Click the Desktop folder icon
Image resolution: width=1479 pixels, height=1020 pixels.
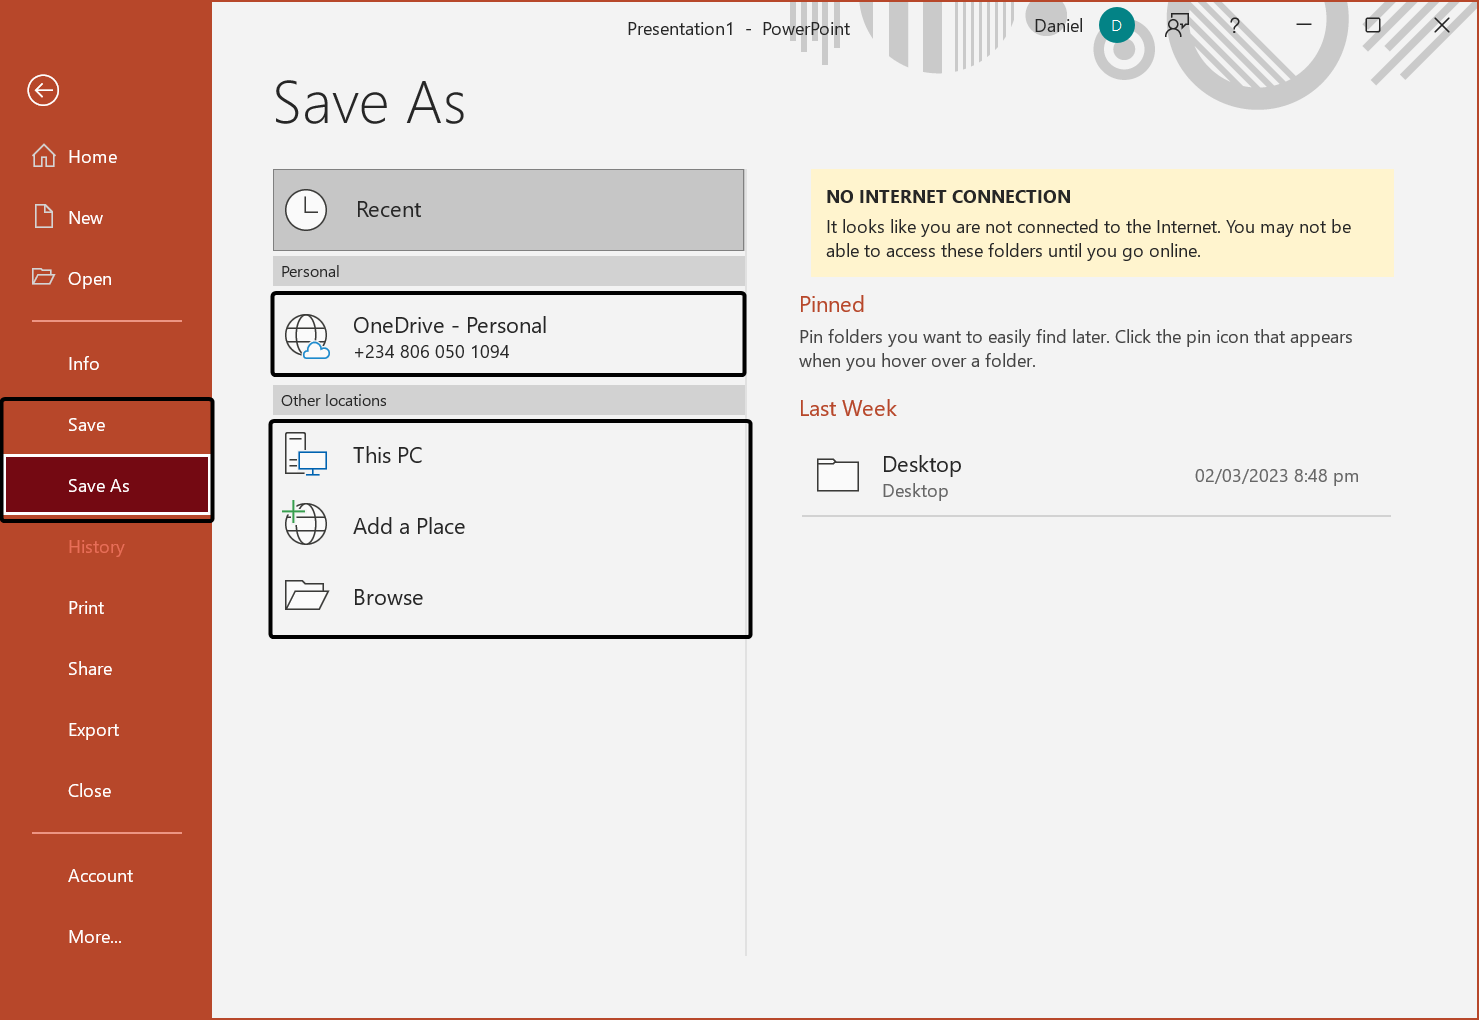point(837,476)
